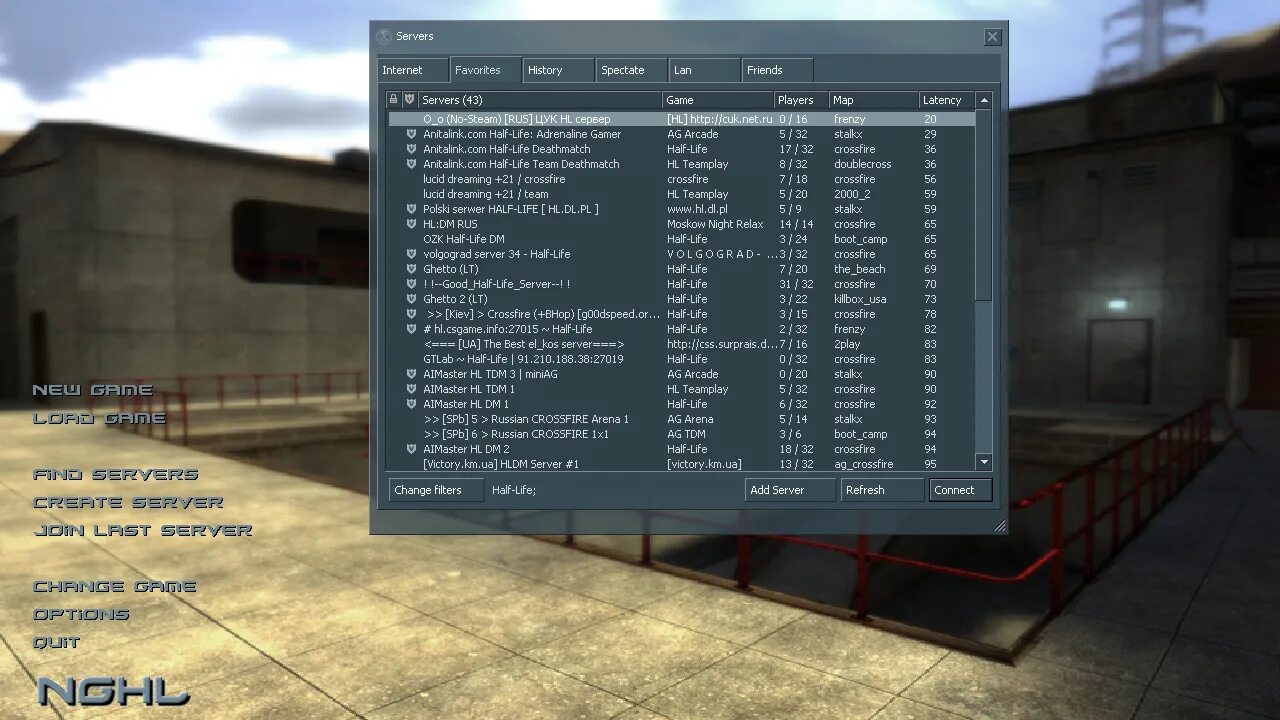Click shield icon beside AIMaster HL TDM 3
1280x720 pixels.
click(411, 374)
